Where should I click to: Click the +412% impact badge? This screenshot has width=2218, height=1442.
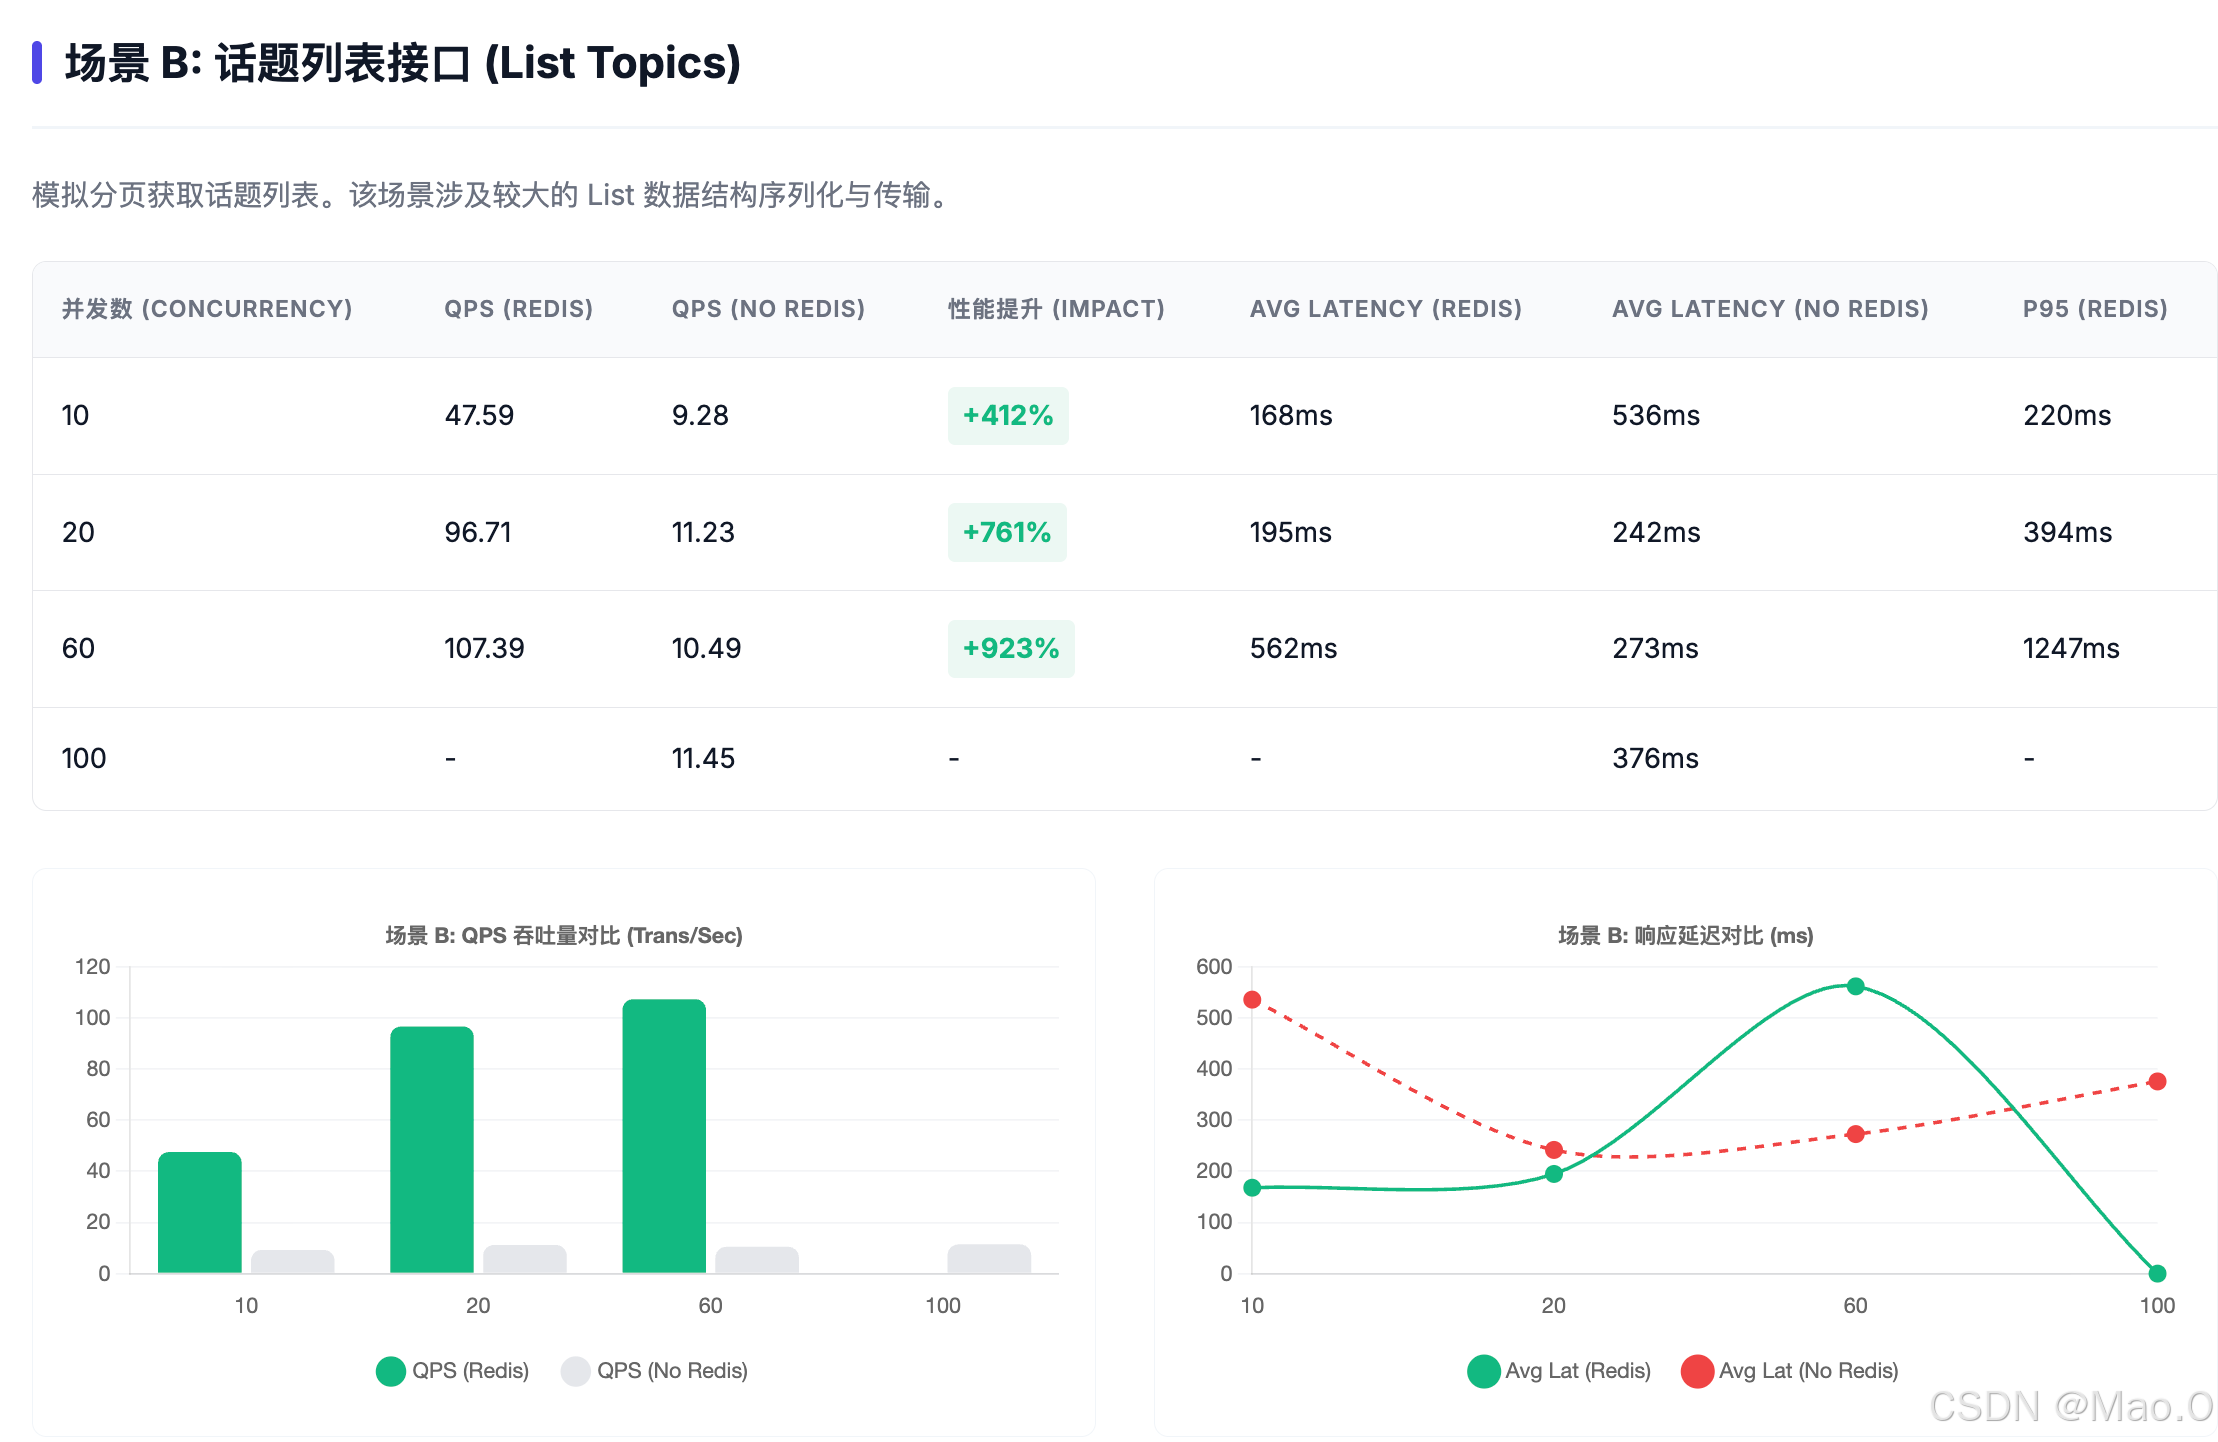[1007, 415]
